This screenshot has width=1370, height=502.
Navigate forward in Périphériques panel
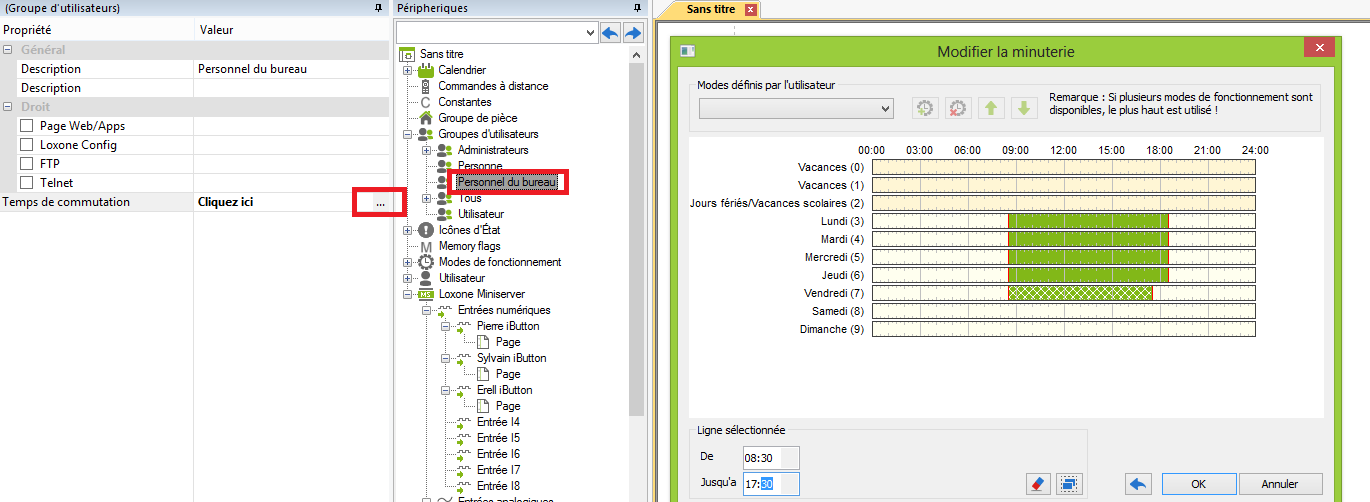[x=632, y=33]
